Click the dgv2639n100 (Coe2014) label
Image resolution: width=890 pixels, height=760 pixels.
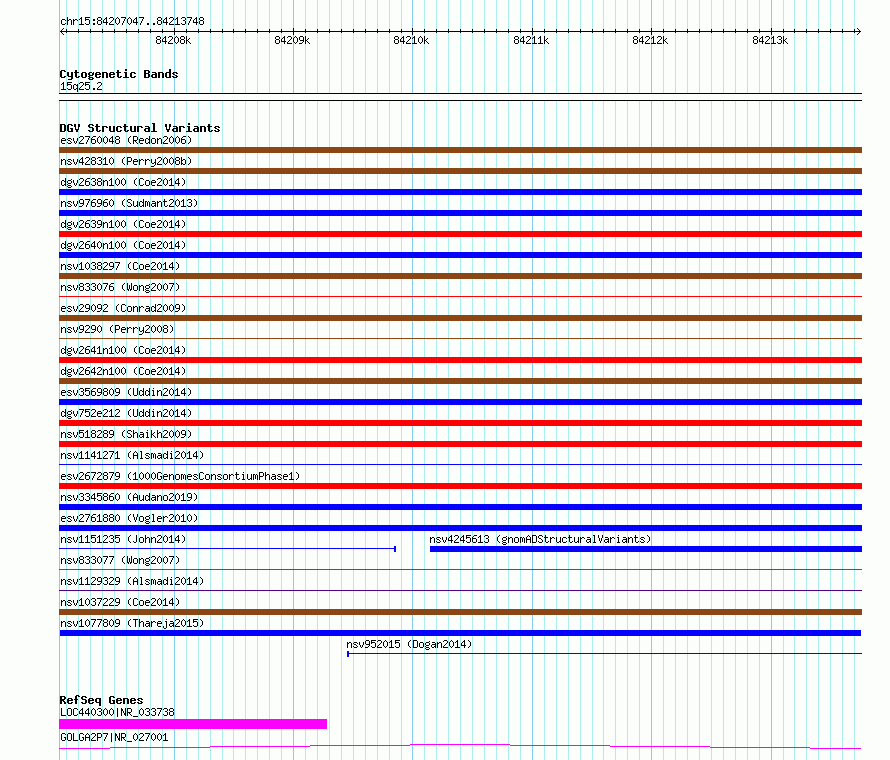tap(123, 224)
